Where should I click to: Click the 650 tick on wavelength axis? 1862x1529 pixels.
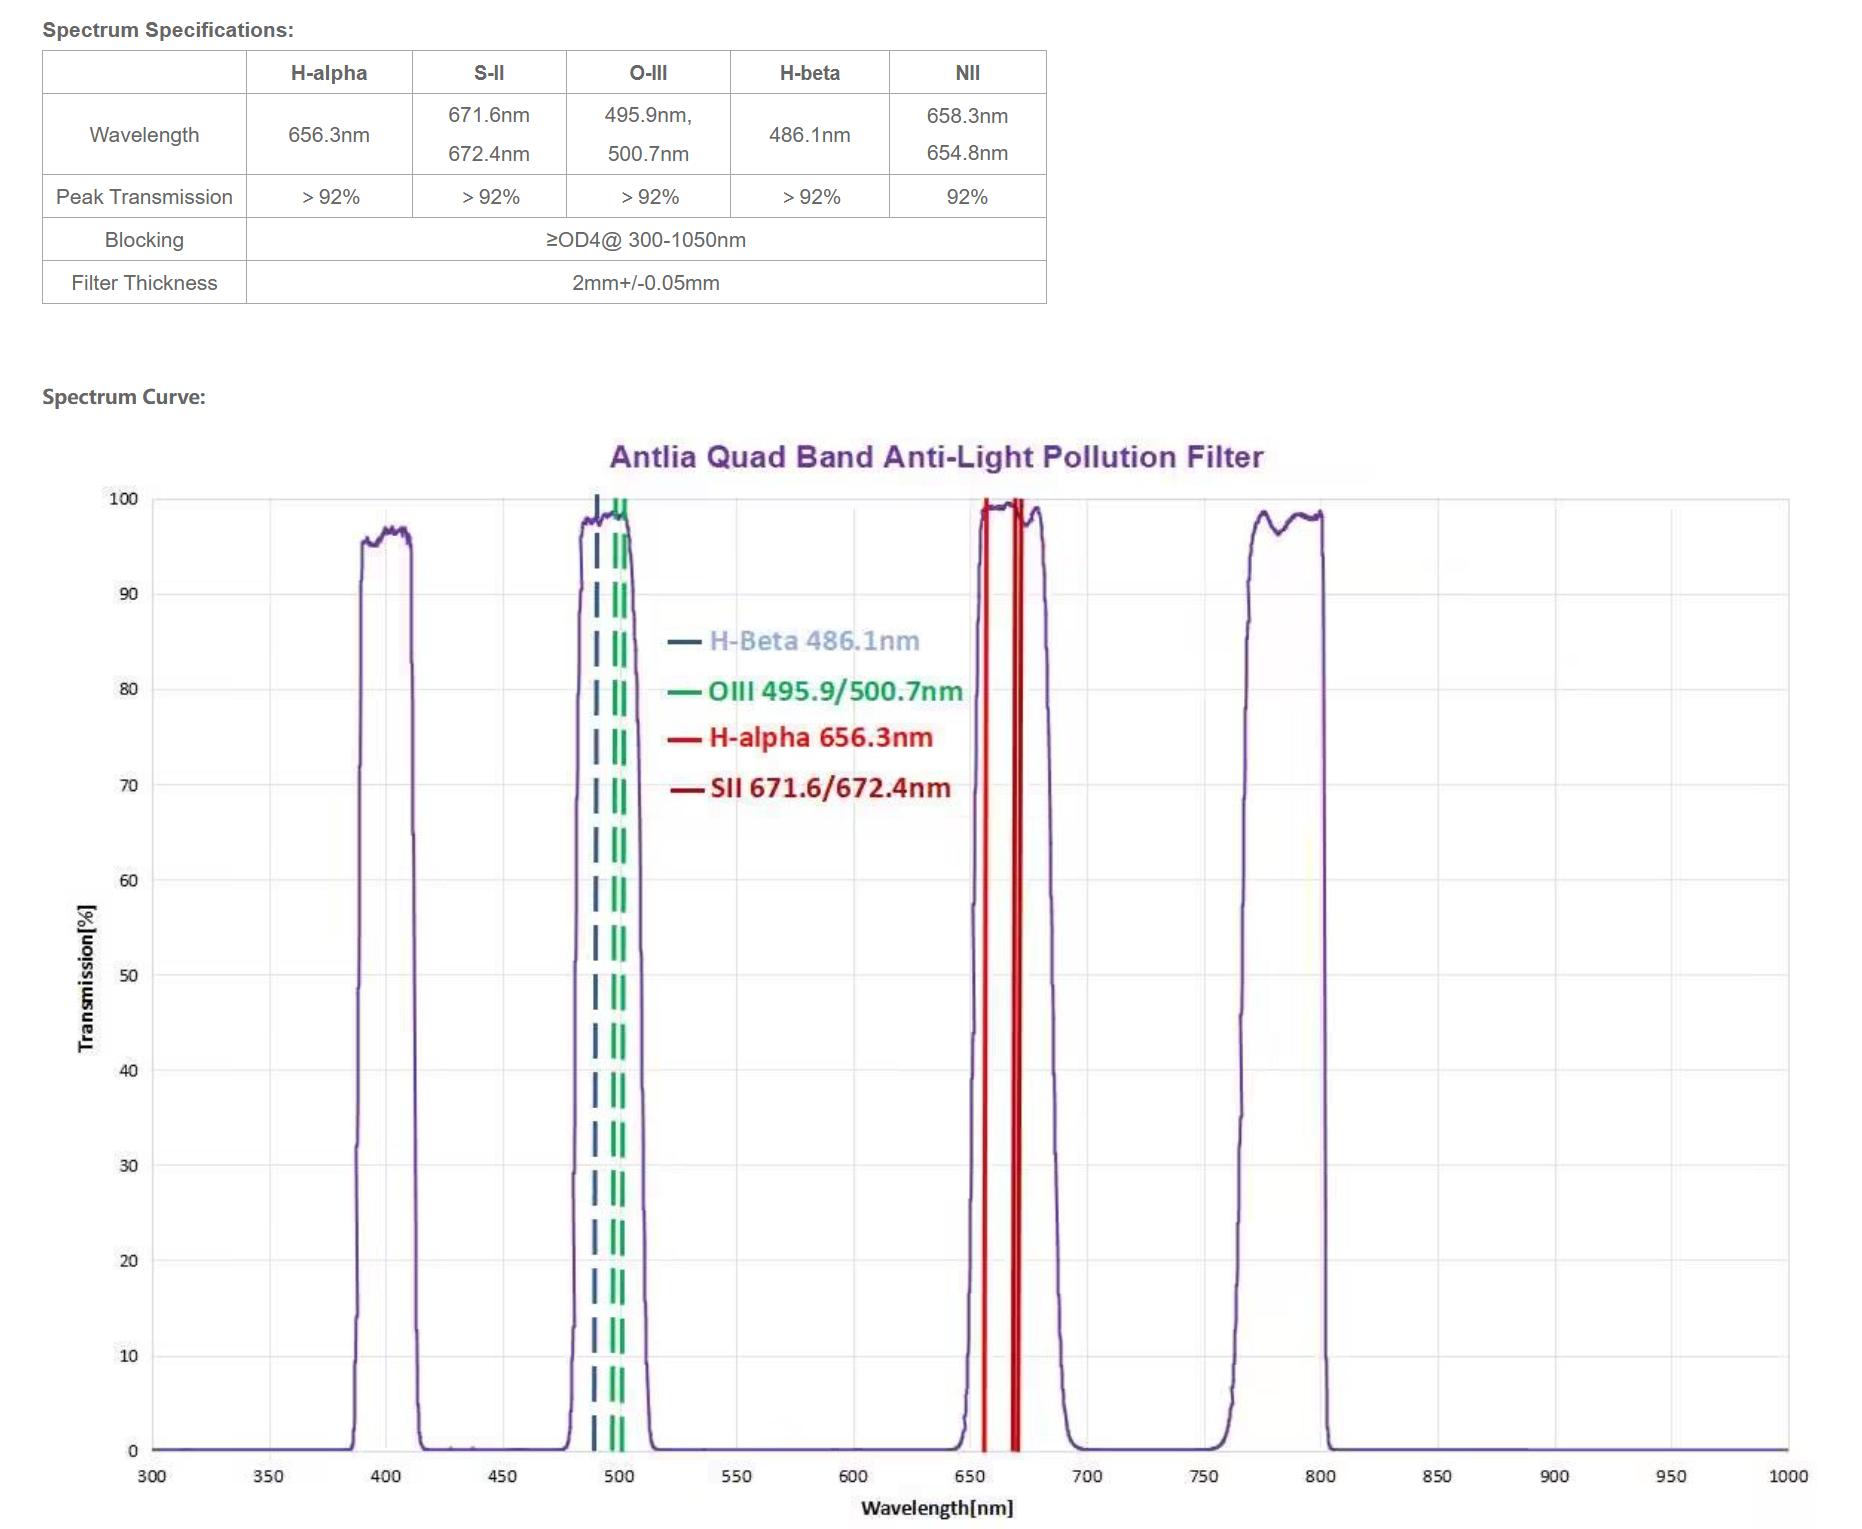pyautogui.click(x=970, y=1476)
